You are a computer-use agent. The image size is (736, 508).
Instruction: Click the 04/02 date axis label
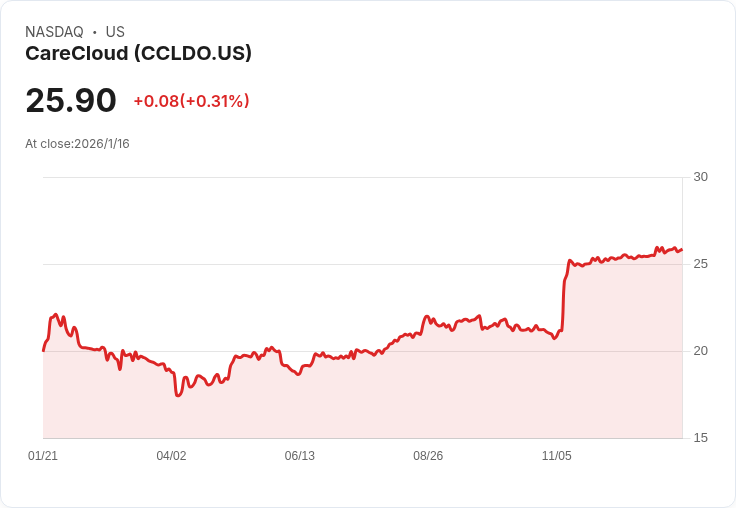[171, 456]
